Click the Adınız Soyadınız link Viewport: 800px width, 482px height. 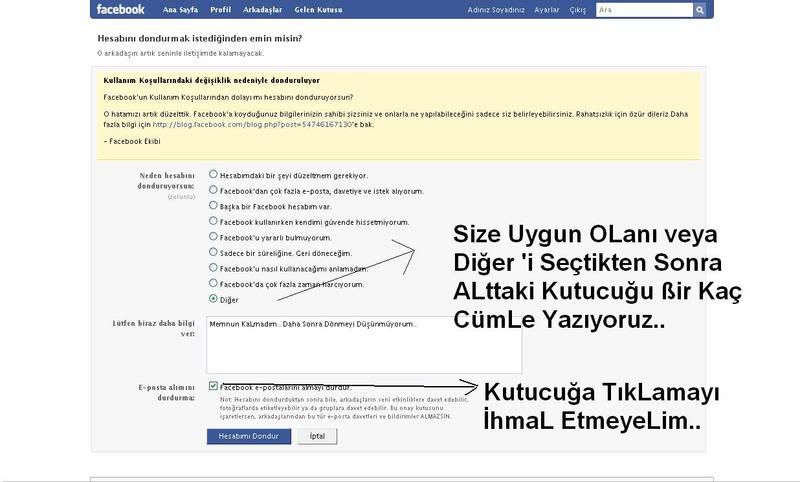(496, 10)
